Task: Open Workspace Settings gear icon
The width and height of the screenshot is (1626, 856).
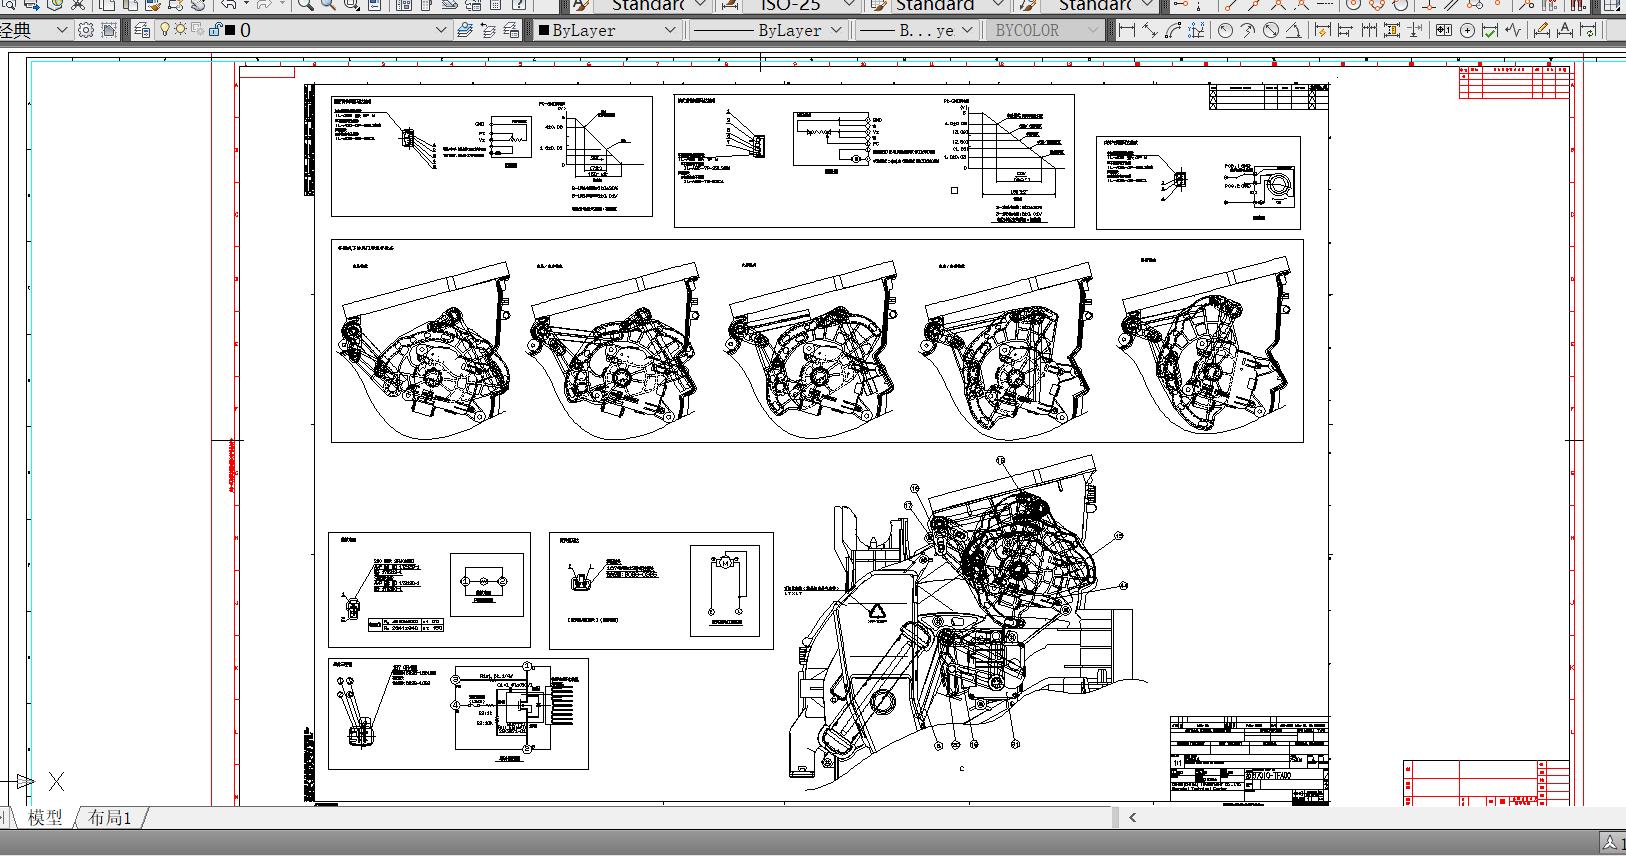Action: (x=86, y=30)
